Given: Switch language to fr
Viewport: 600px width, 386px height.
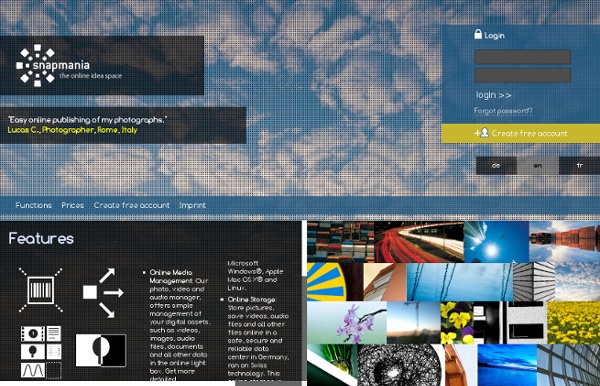Looking at the screenshot, I should point(579,165).
